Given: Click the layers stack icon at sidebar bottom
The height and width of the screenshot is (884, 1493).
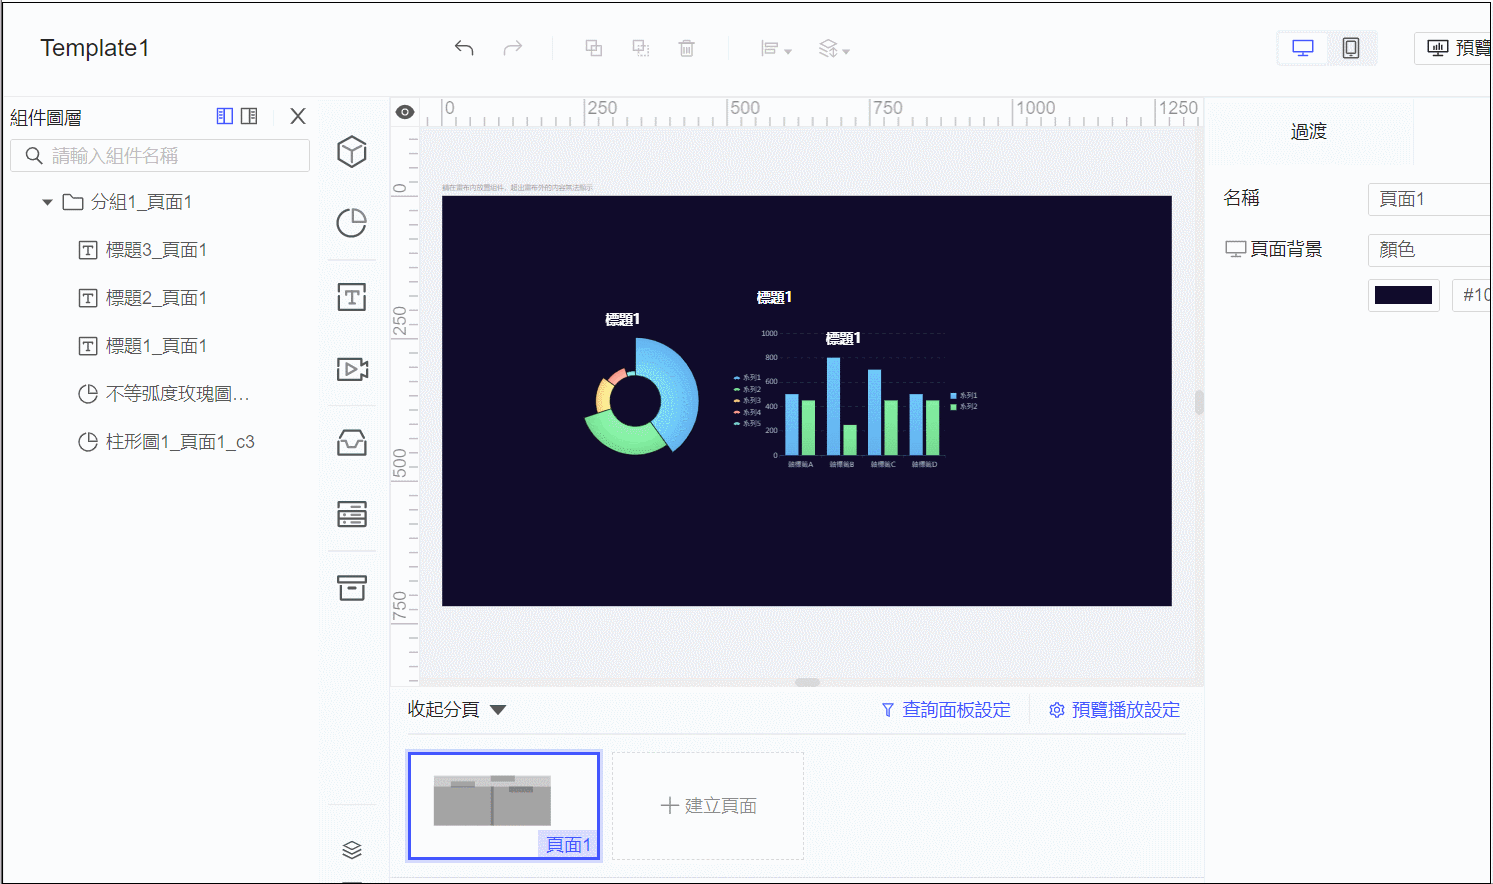Looking at the screenshot, I should click(x=352, y=850).
